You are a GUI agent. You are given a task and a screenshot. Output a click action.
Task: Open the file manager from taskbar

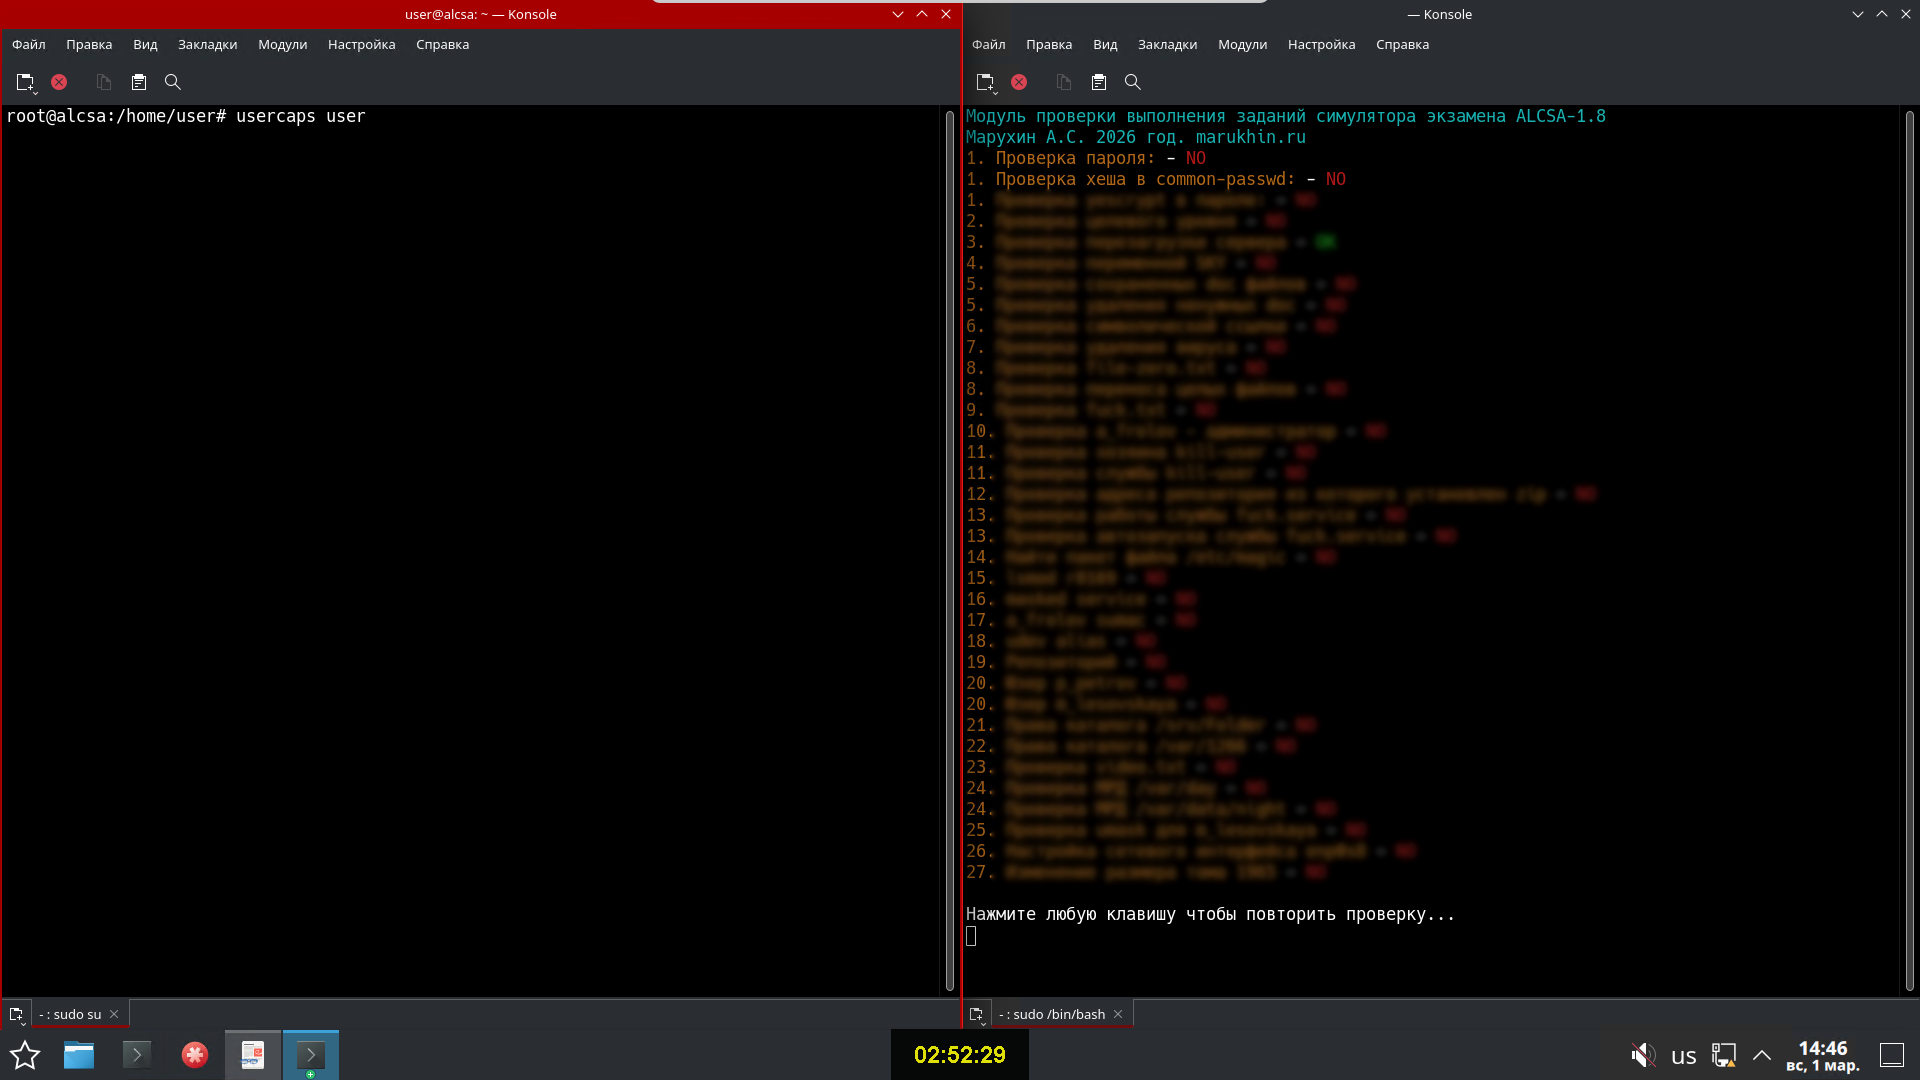pyautogui.click(x=79, y=1055)
